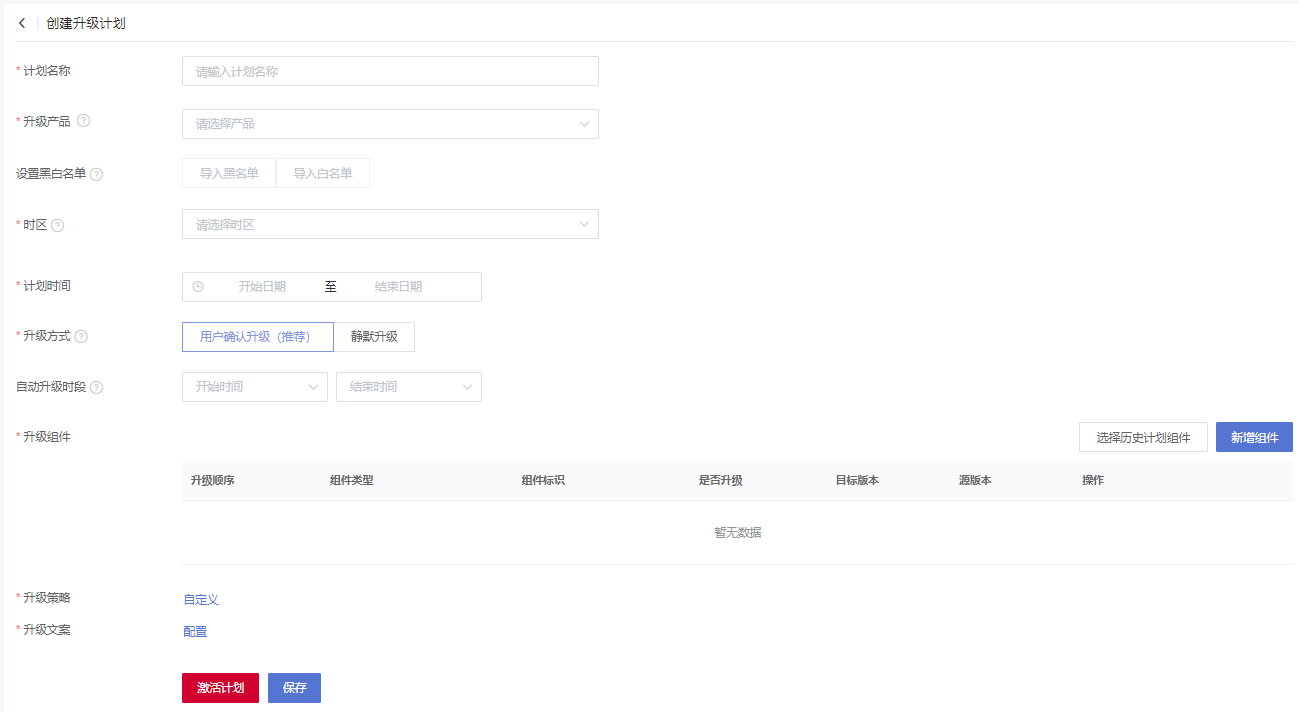Click the 暂无数据 empty table text

coord(738,533)
